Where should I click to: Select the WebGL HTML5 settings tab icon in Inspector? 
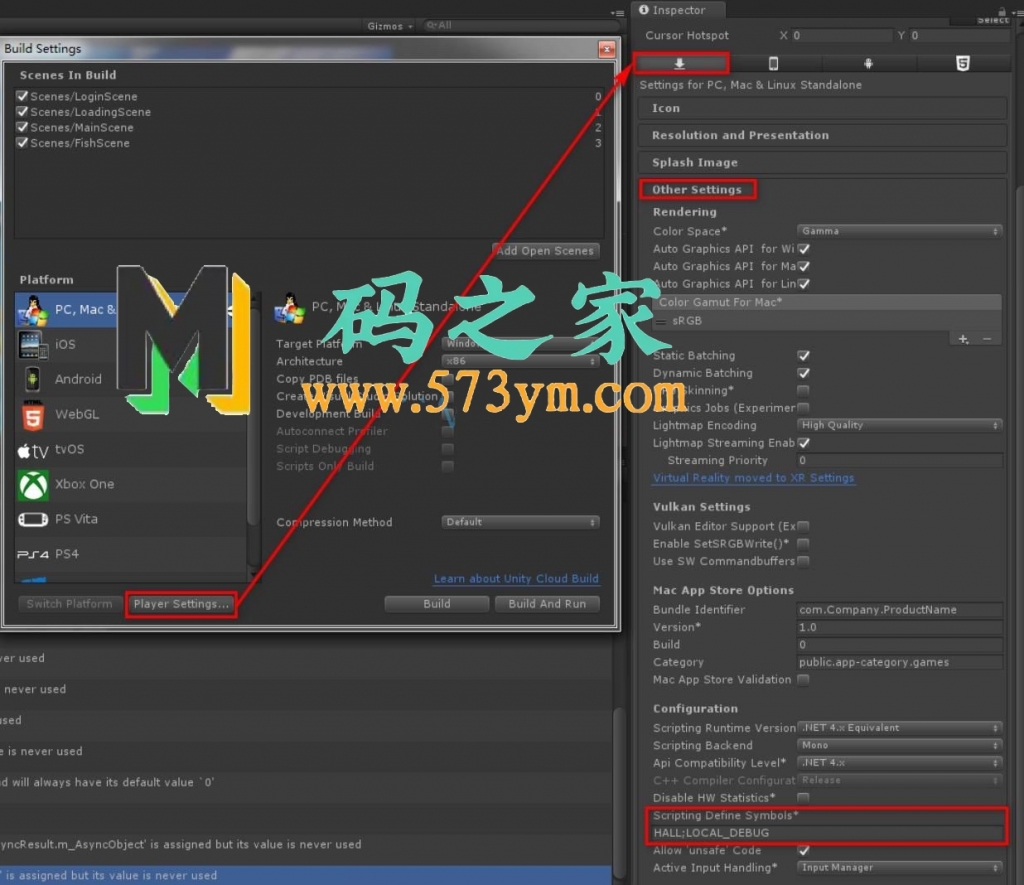pos(963,63)
